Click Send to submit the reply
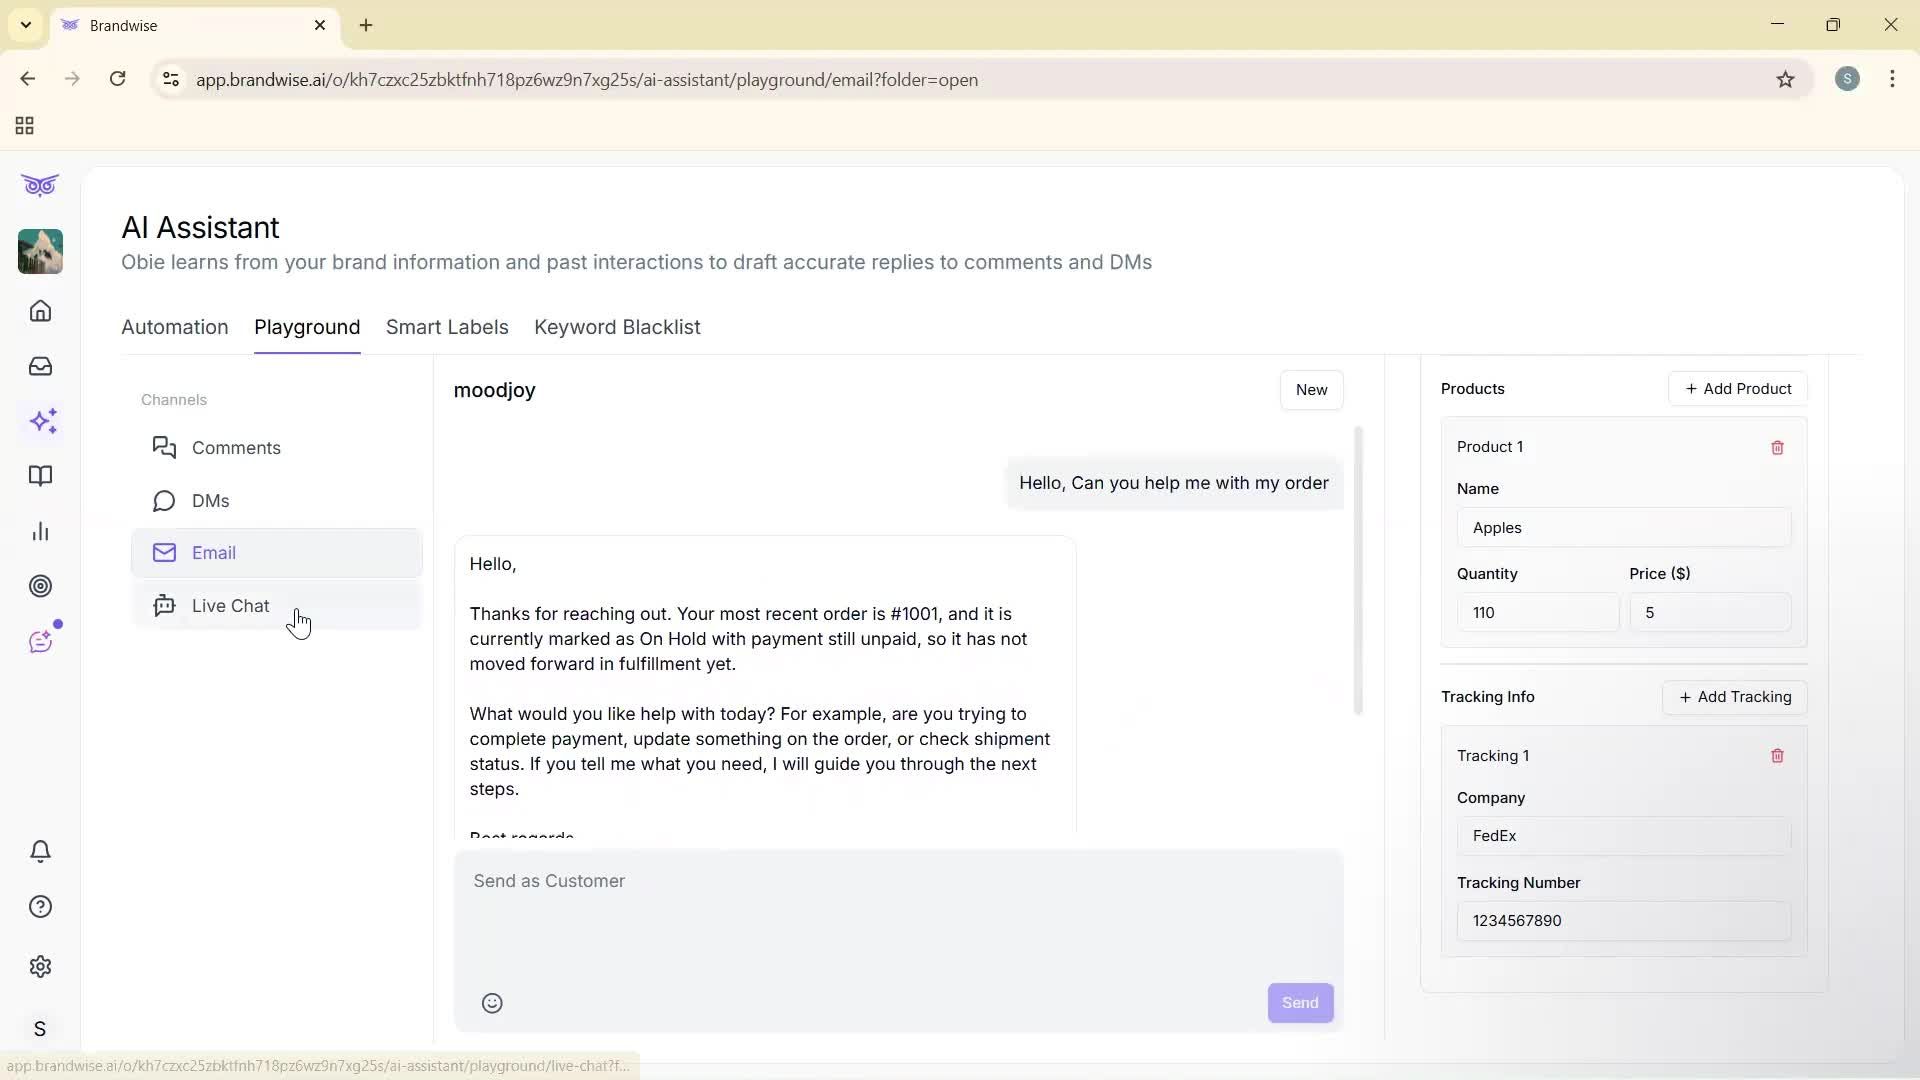Viewport: 1920px width, 1080px height. (x=1299, y=1002)
